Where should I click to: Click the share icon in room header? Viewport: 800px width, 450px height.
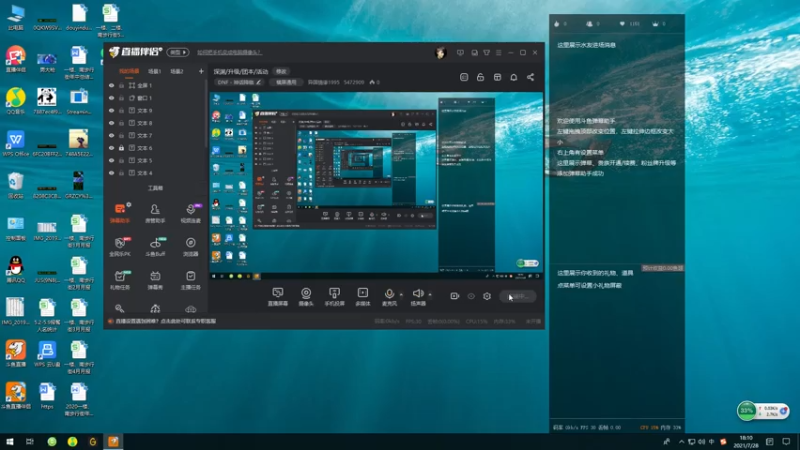click(531, 77)
